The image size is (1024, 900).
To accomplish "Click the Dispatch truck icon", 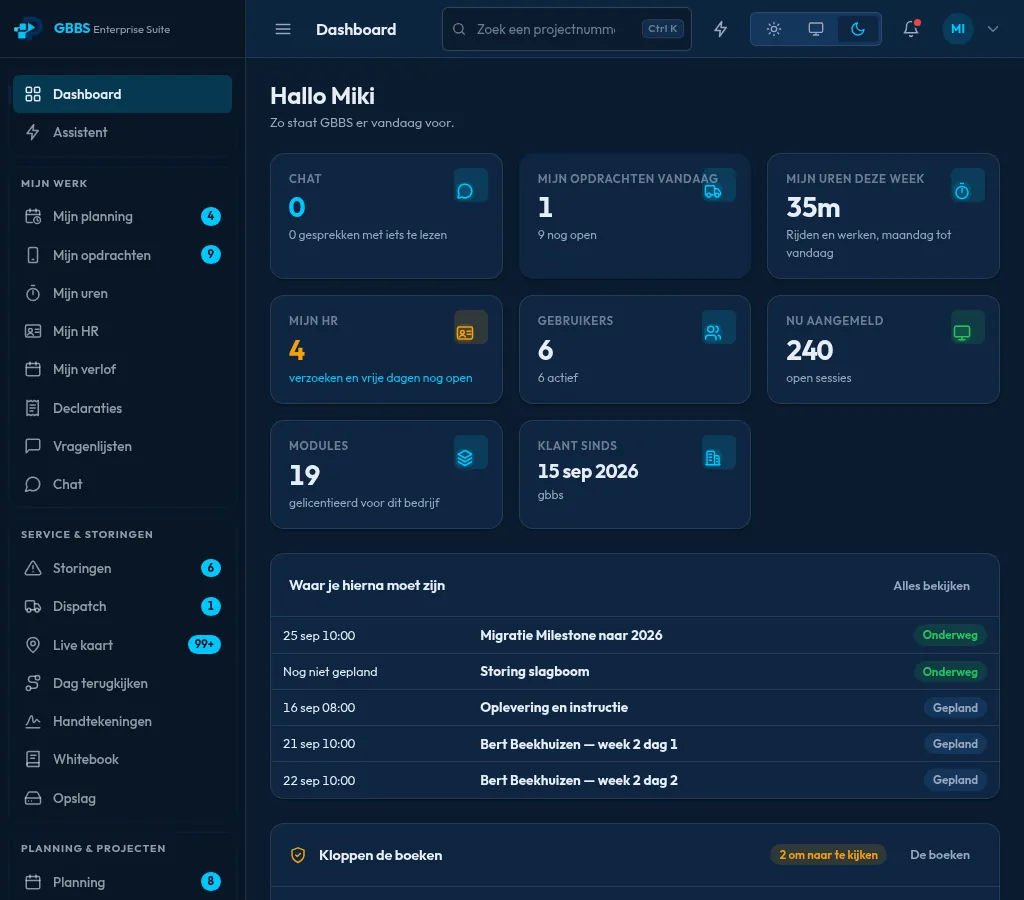I will pos(33,606).
